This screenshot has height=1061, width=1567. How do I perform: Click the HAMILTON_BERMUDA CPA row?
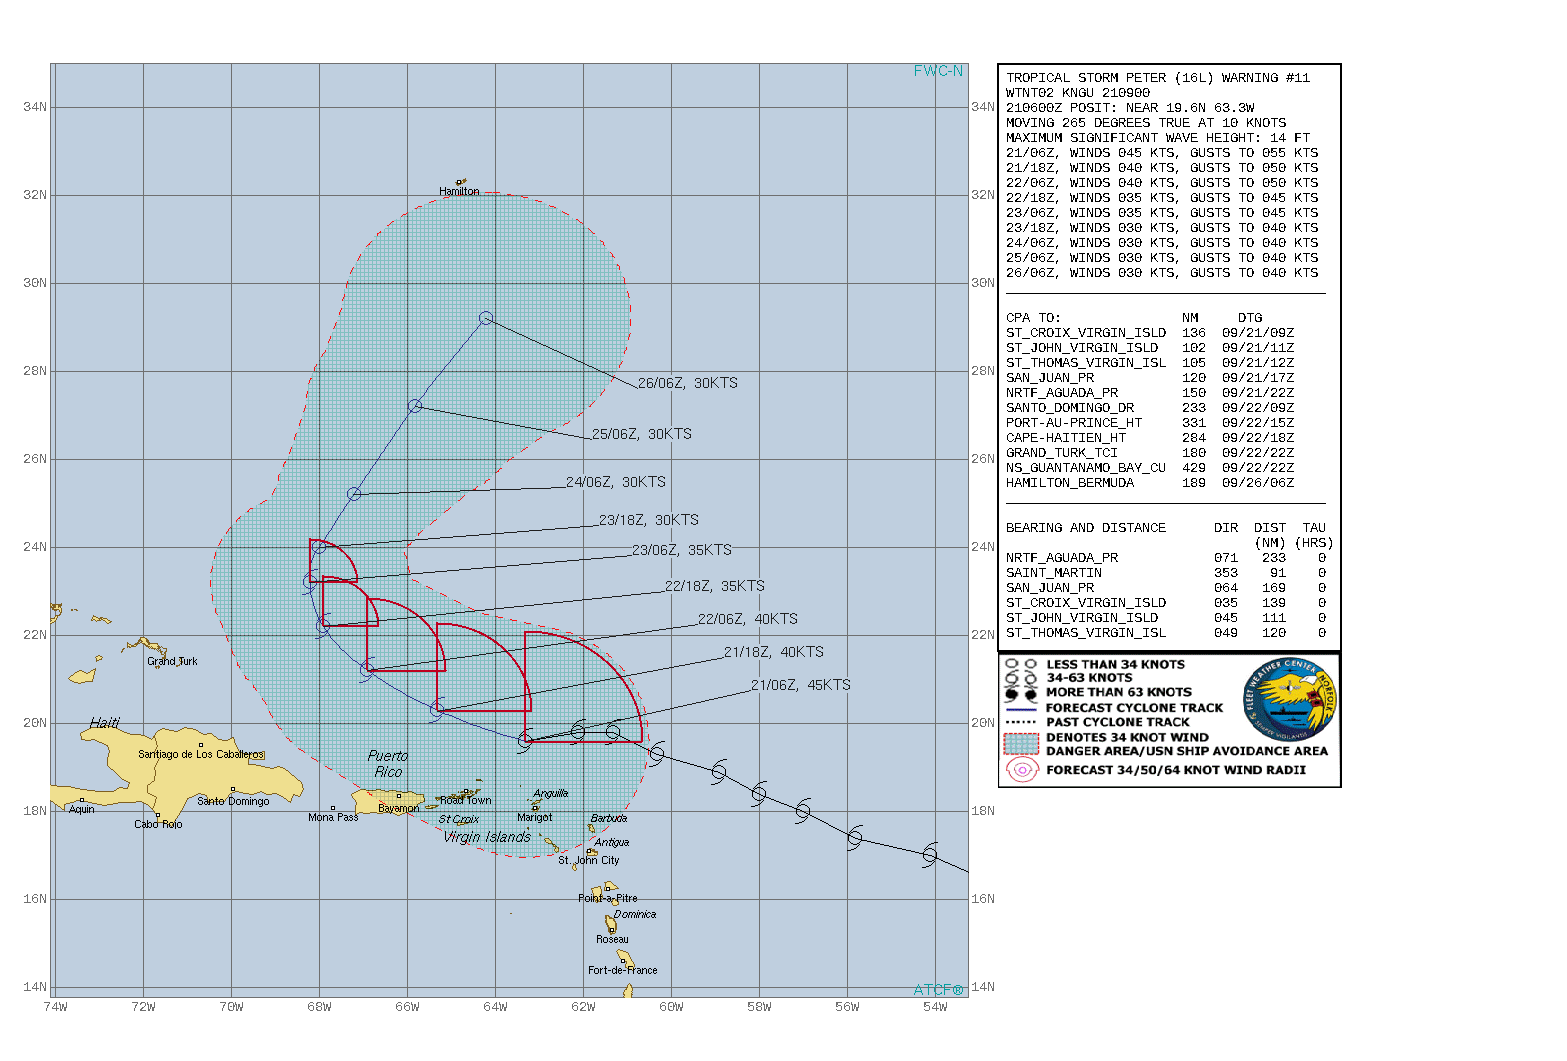[x=1150, y=483]
